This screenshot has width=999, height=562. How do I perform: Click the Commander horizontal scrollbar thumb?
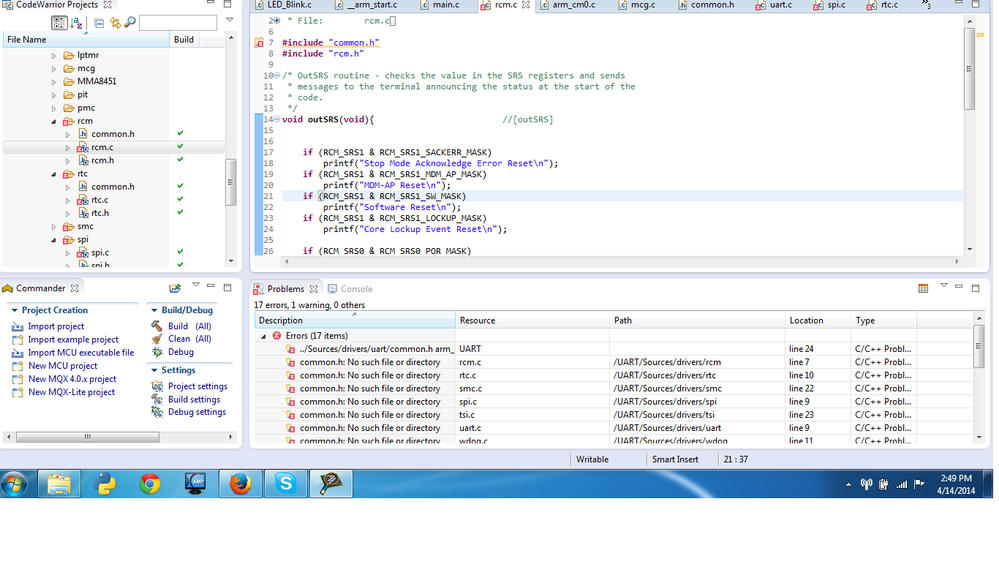pos(87,437)
